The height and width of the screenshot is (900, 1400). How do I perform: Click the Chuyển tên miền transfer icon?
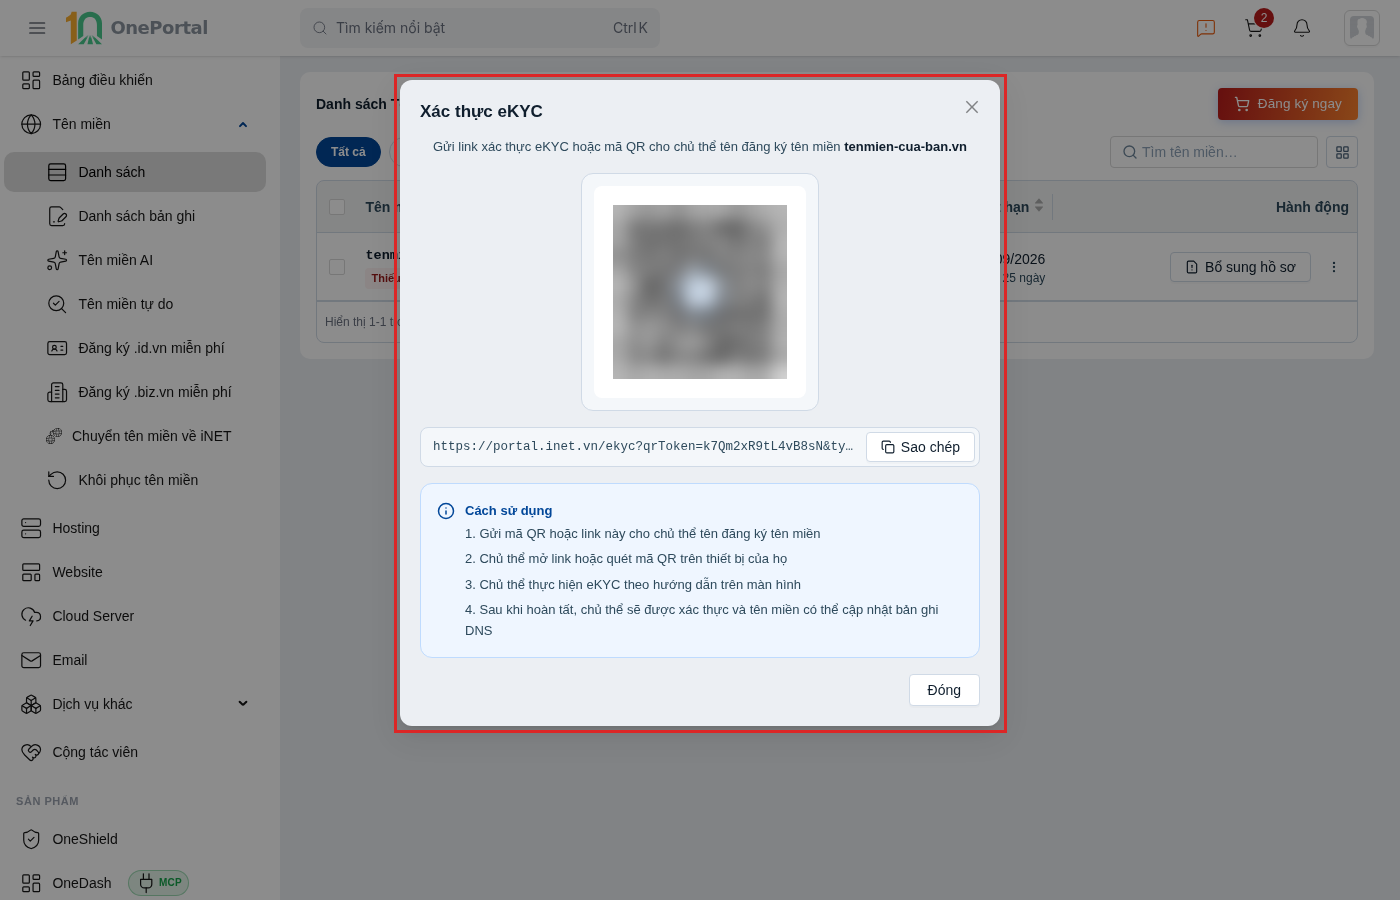pos(54,436)
